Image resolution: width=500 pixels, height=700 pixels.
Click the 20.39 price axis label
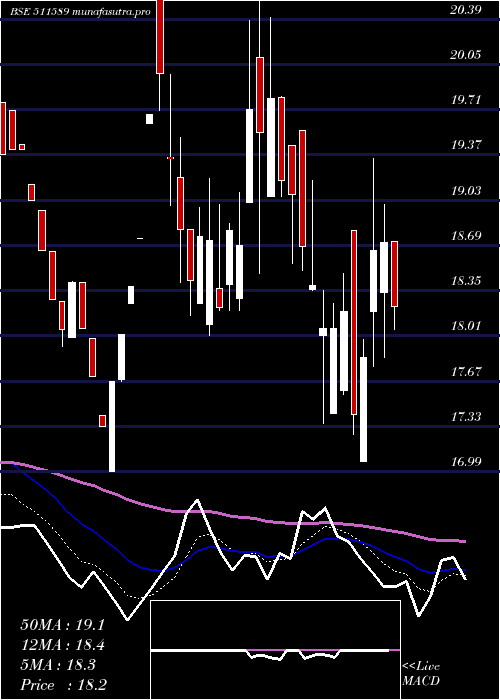point(466,10)
